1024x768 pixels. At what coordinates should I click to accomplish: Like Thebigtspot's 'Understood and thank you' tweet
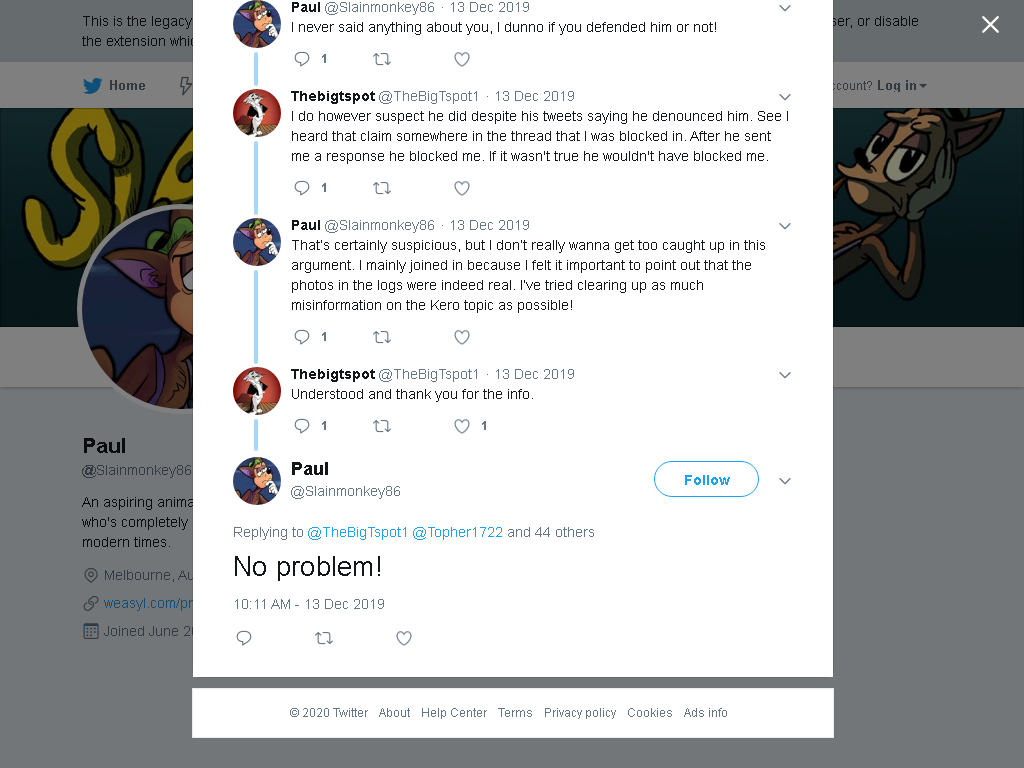coord(462,426)
